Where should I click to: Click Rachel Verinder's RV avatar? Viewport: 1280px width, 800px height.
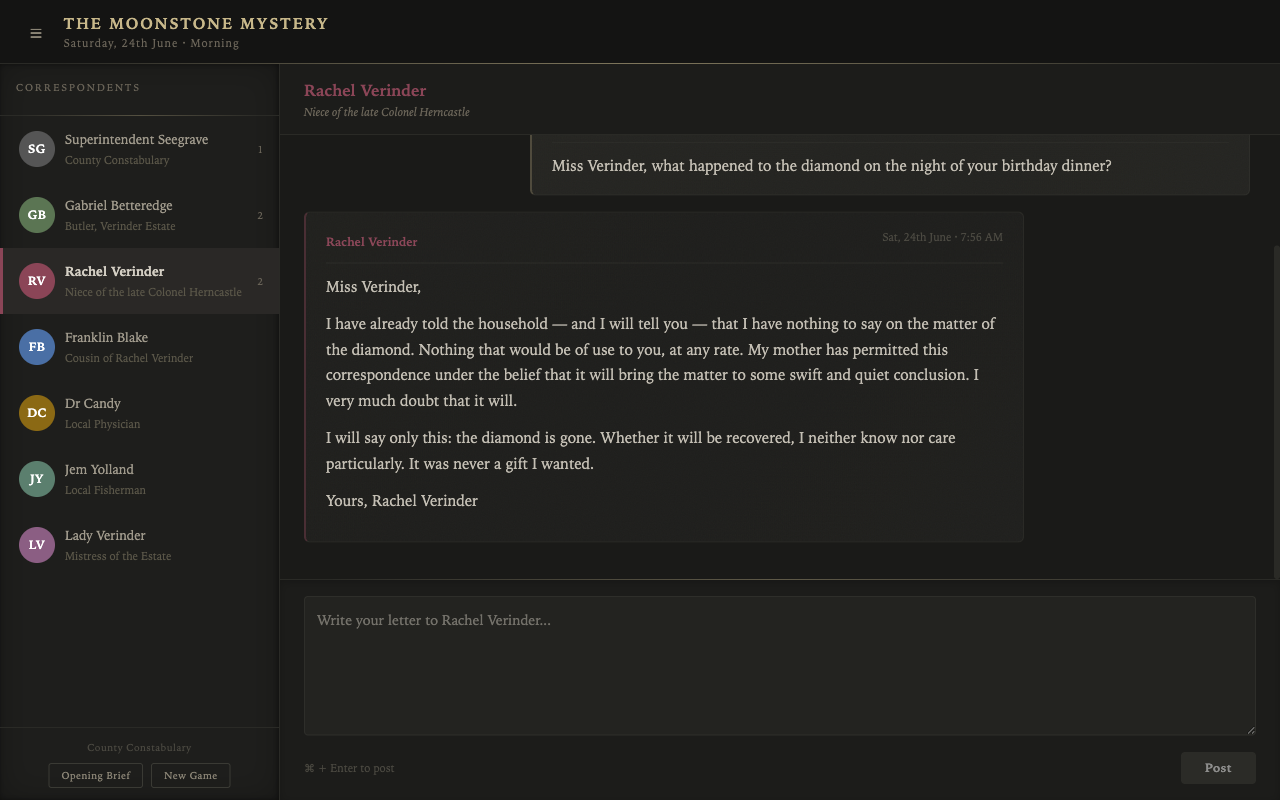37,281
